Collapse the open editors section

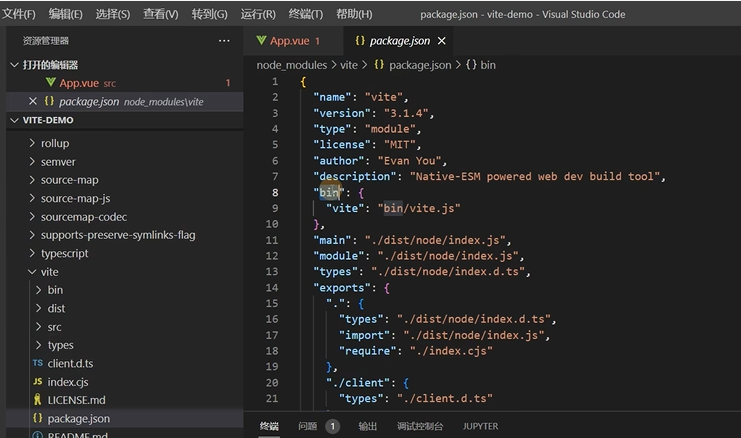pyautogui.click(x=15, y=65)
